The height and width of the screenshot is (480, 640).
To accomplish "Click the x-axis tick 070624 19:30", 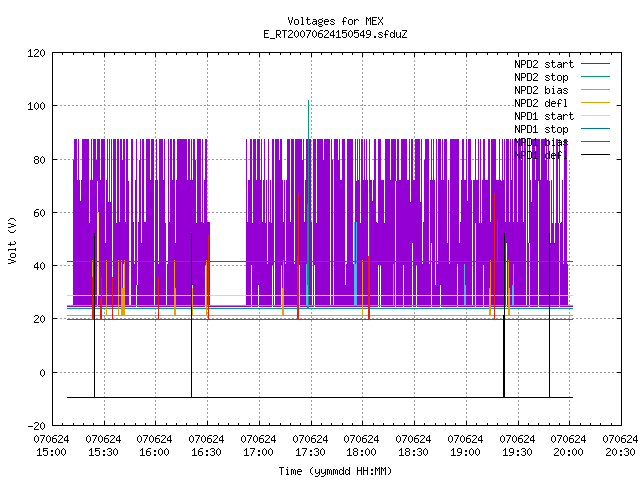I will click(517, 446).
